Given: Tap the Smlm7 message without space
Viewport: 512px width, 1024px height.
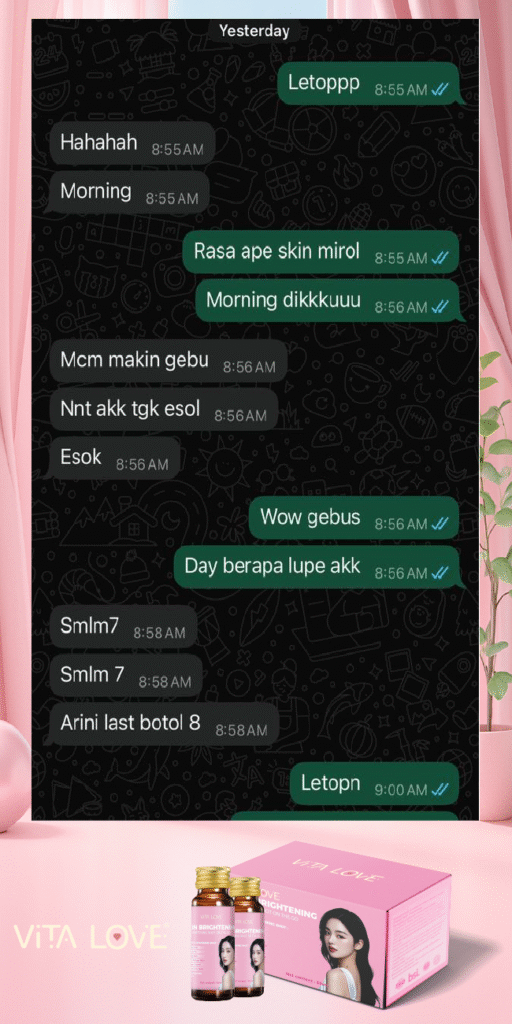Looking at the screenshot, I should coord(122,627).
